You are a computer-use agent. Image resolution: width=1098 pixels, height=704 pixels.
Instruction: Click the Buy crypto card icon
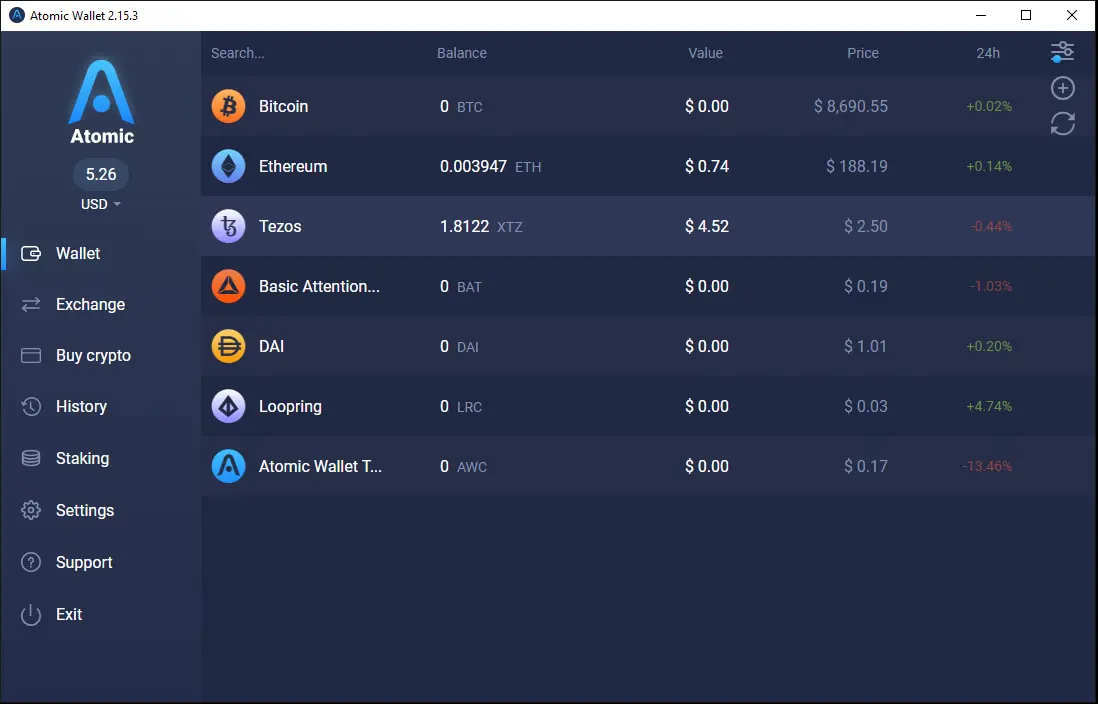tap(31, 356)
